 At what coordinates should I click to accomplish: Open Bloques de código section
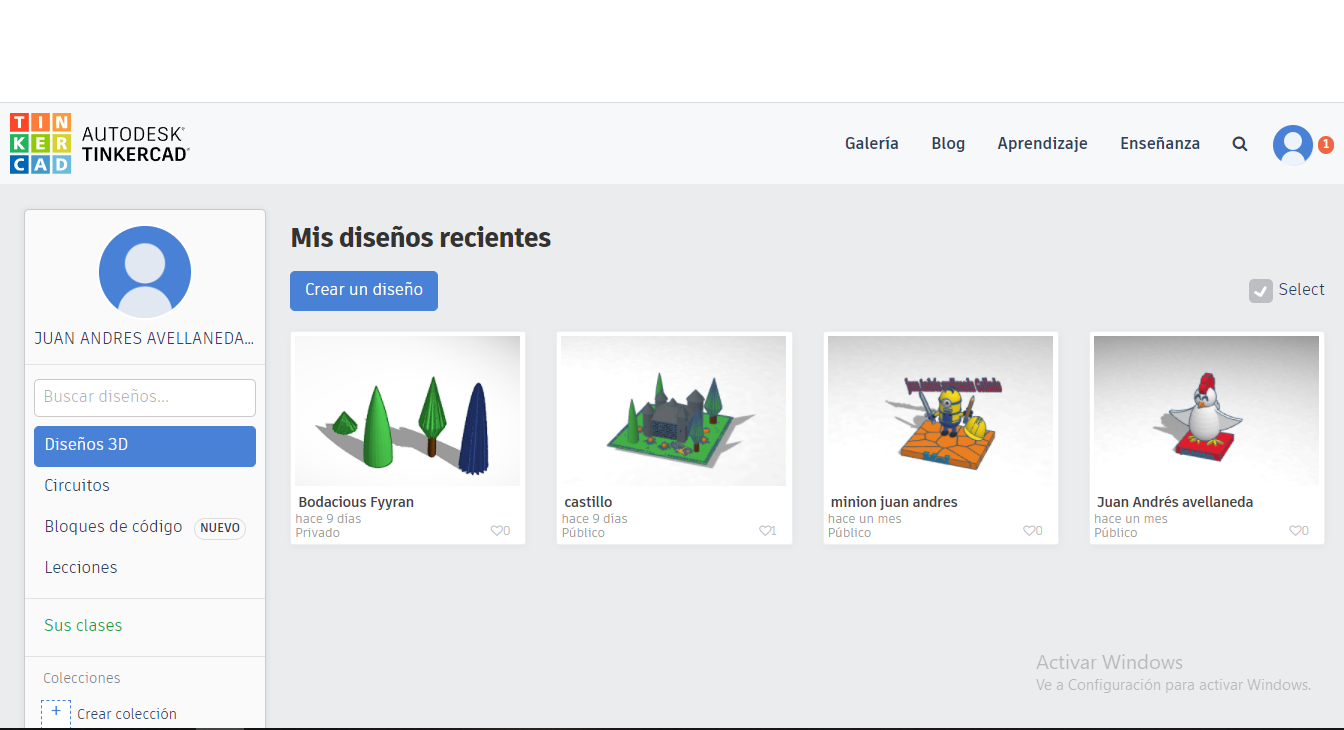(114, 527)
